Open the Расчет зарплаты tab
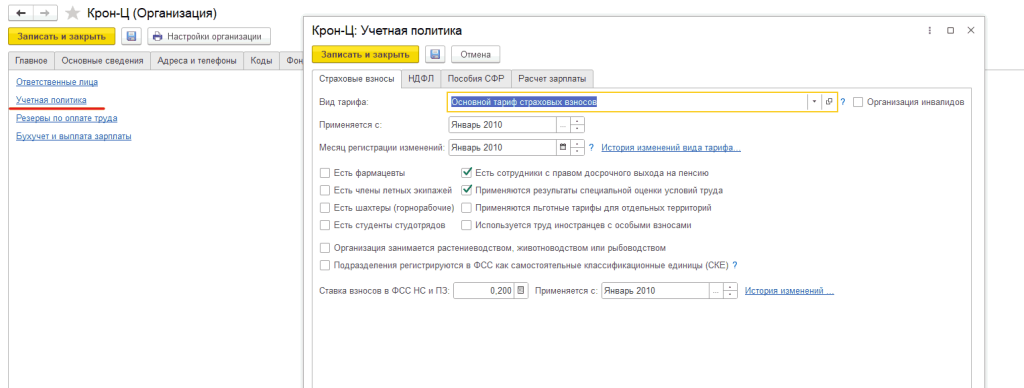This screenshot has height=388, width=1024. pyautogui.click(x=552, y=79)
